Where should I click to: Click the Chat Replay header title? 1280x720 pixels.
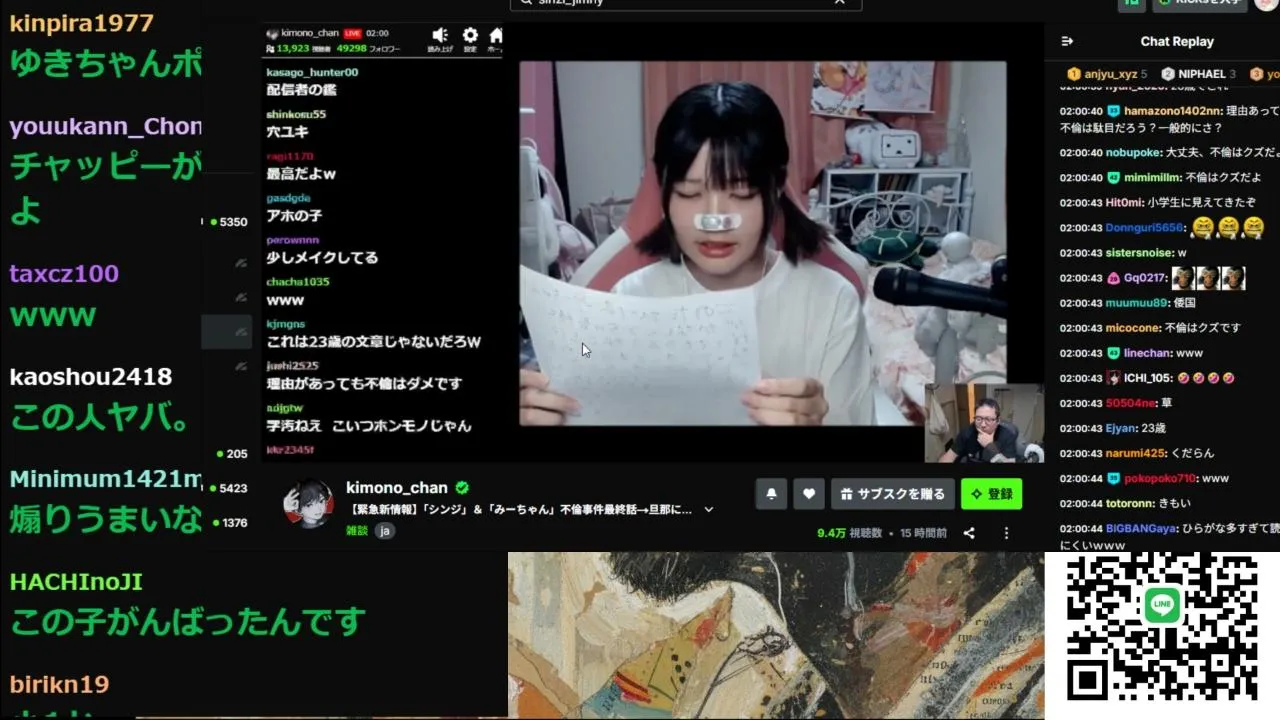coord(1177,41)
